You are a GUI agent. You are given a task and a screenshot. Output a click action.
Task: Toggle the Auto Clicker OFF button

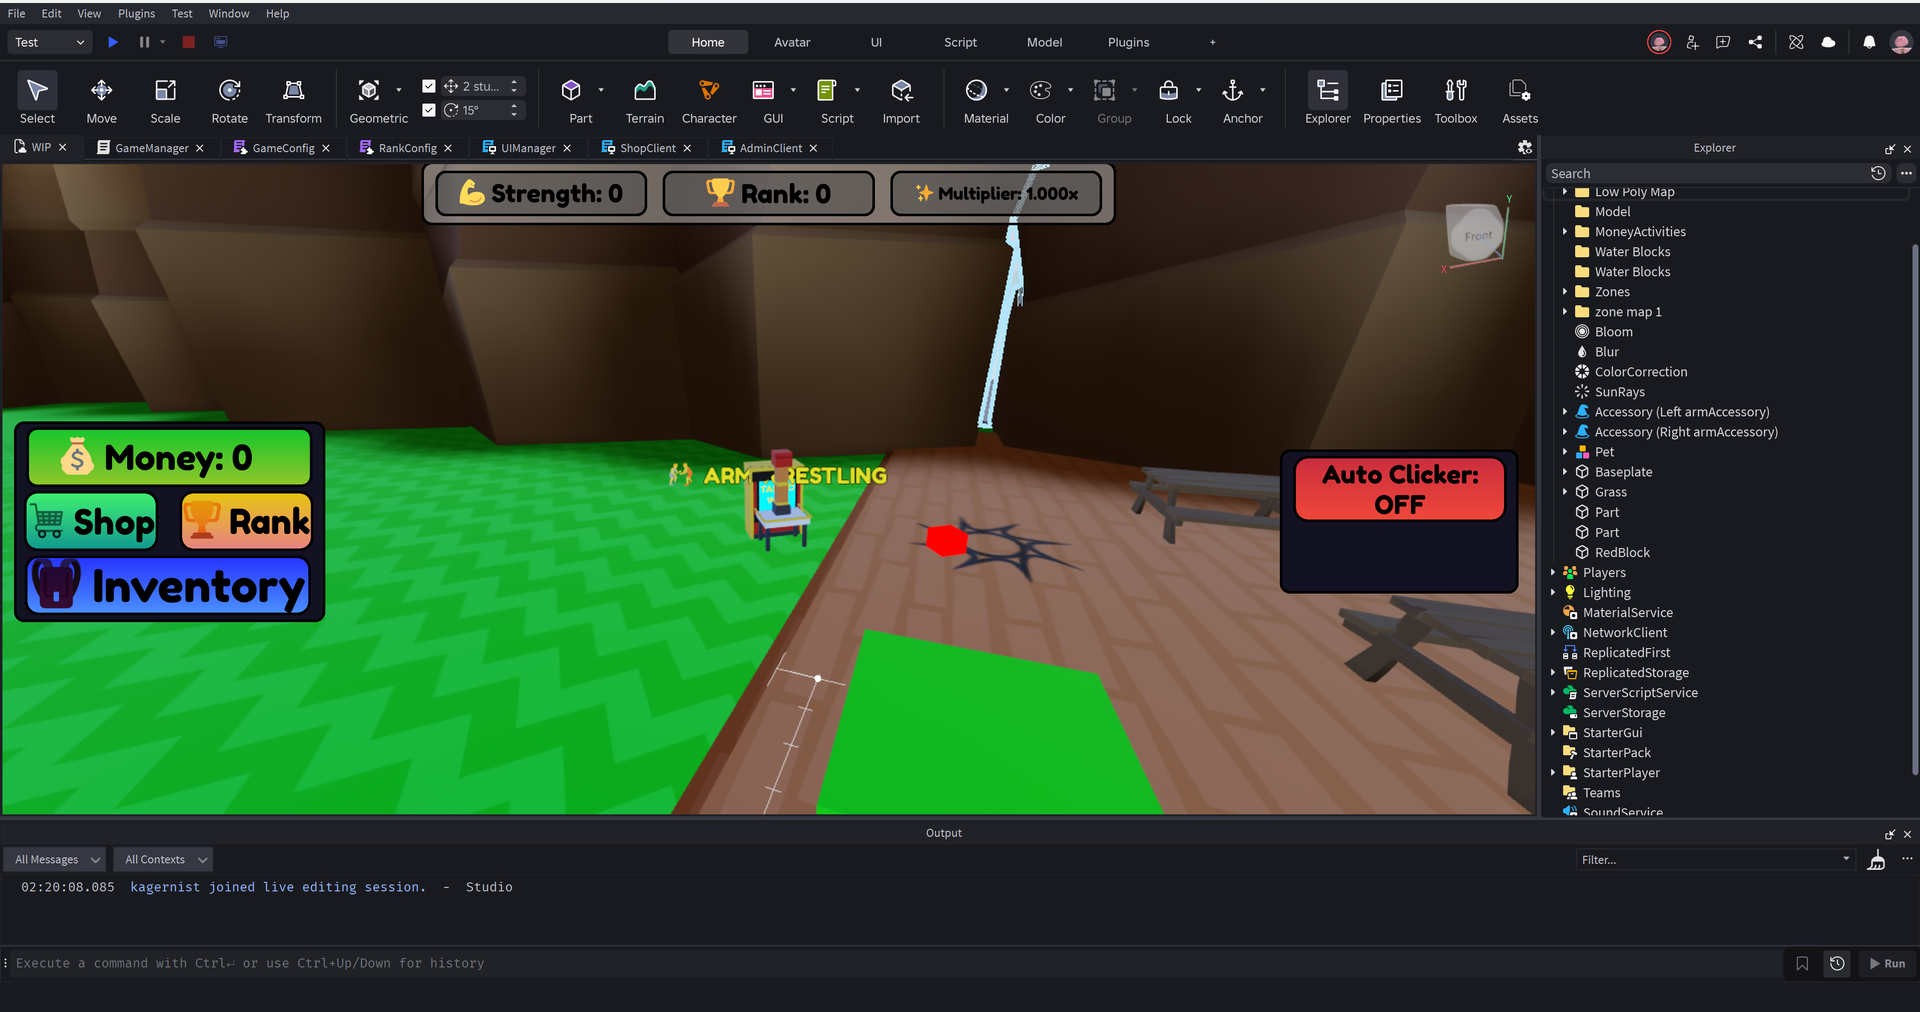click(1399, 489)
